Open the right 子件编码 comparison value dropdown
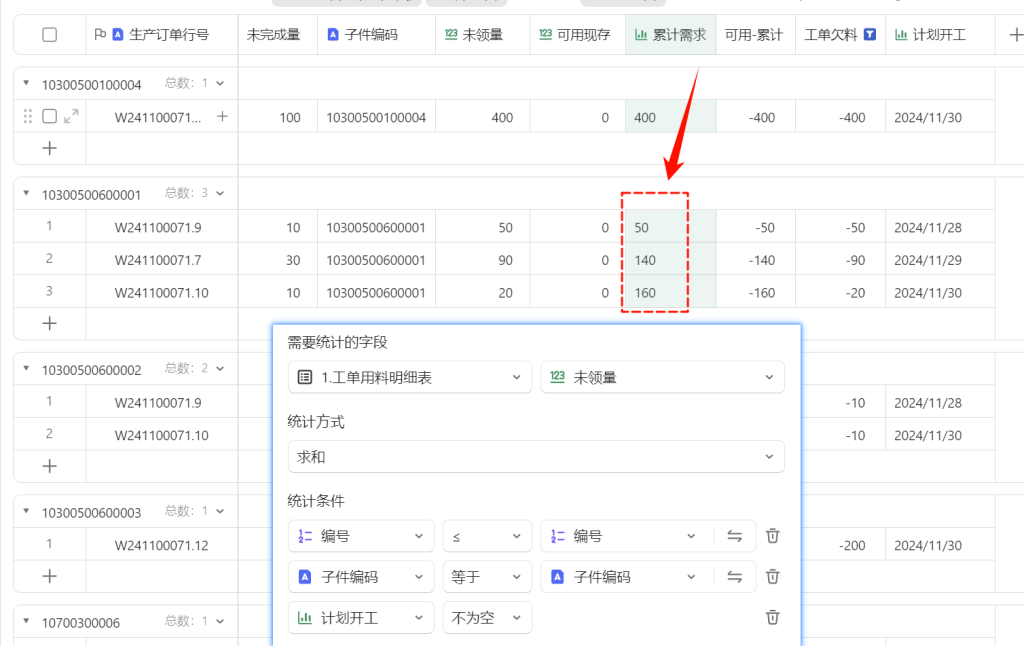 (x=626, y=577)
